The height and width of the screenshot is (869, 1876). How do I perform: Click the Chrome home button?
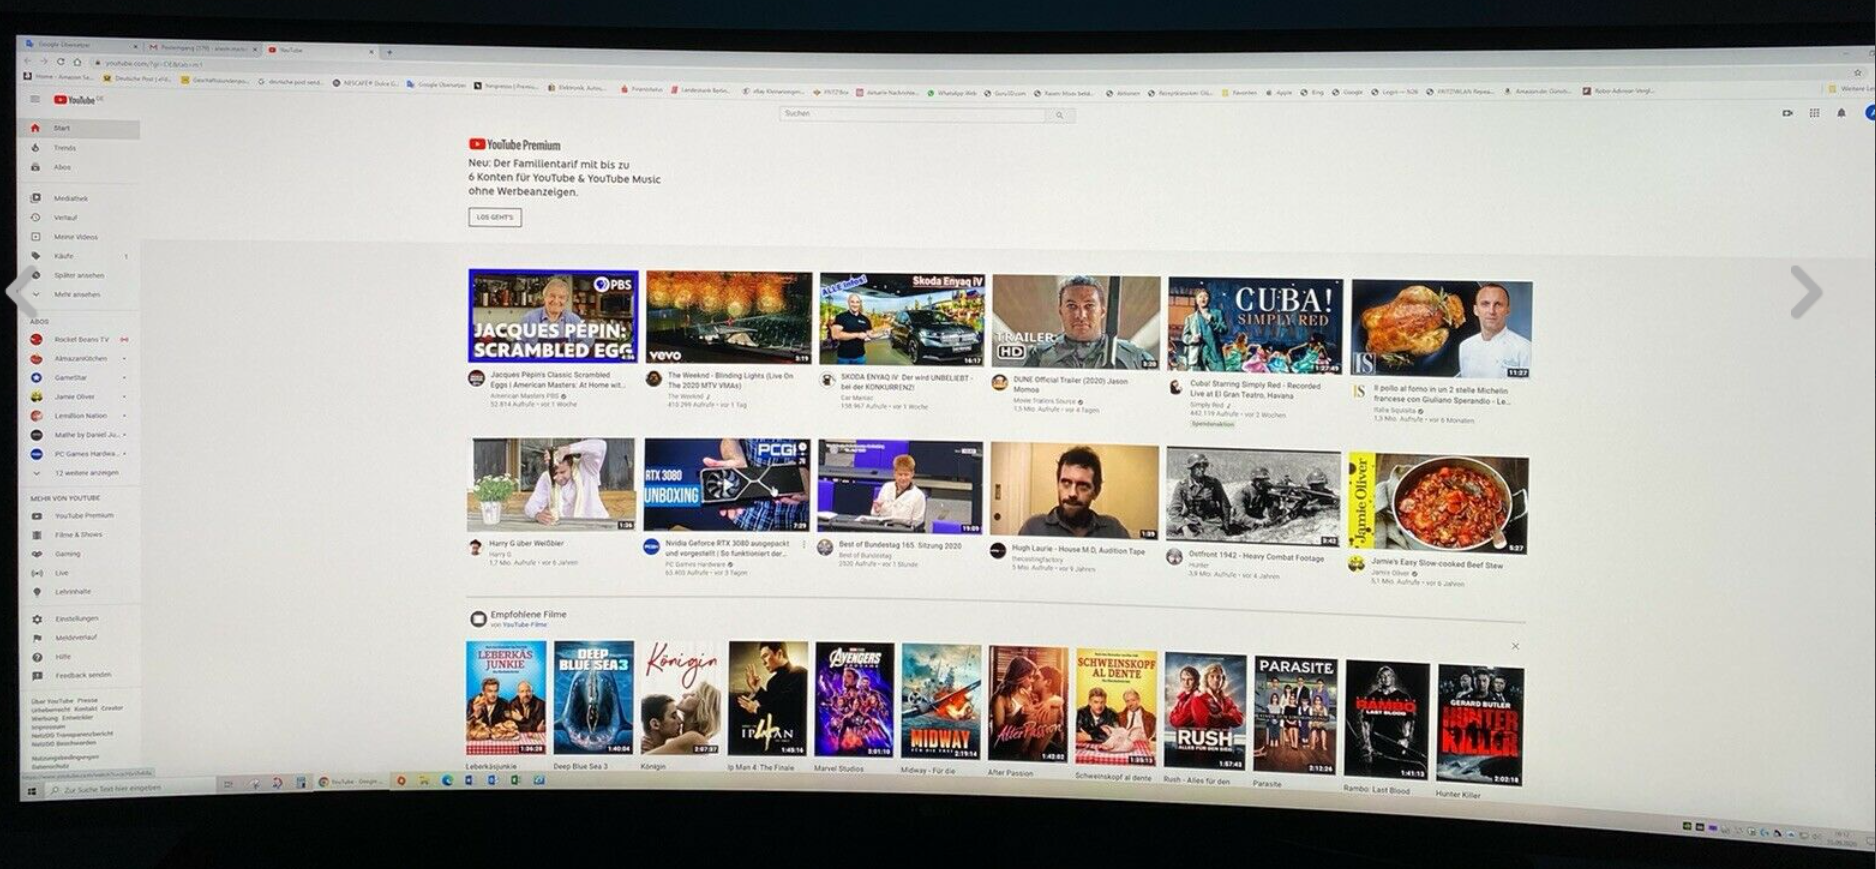[77, 62]
